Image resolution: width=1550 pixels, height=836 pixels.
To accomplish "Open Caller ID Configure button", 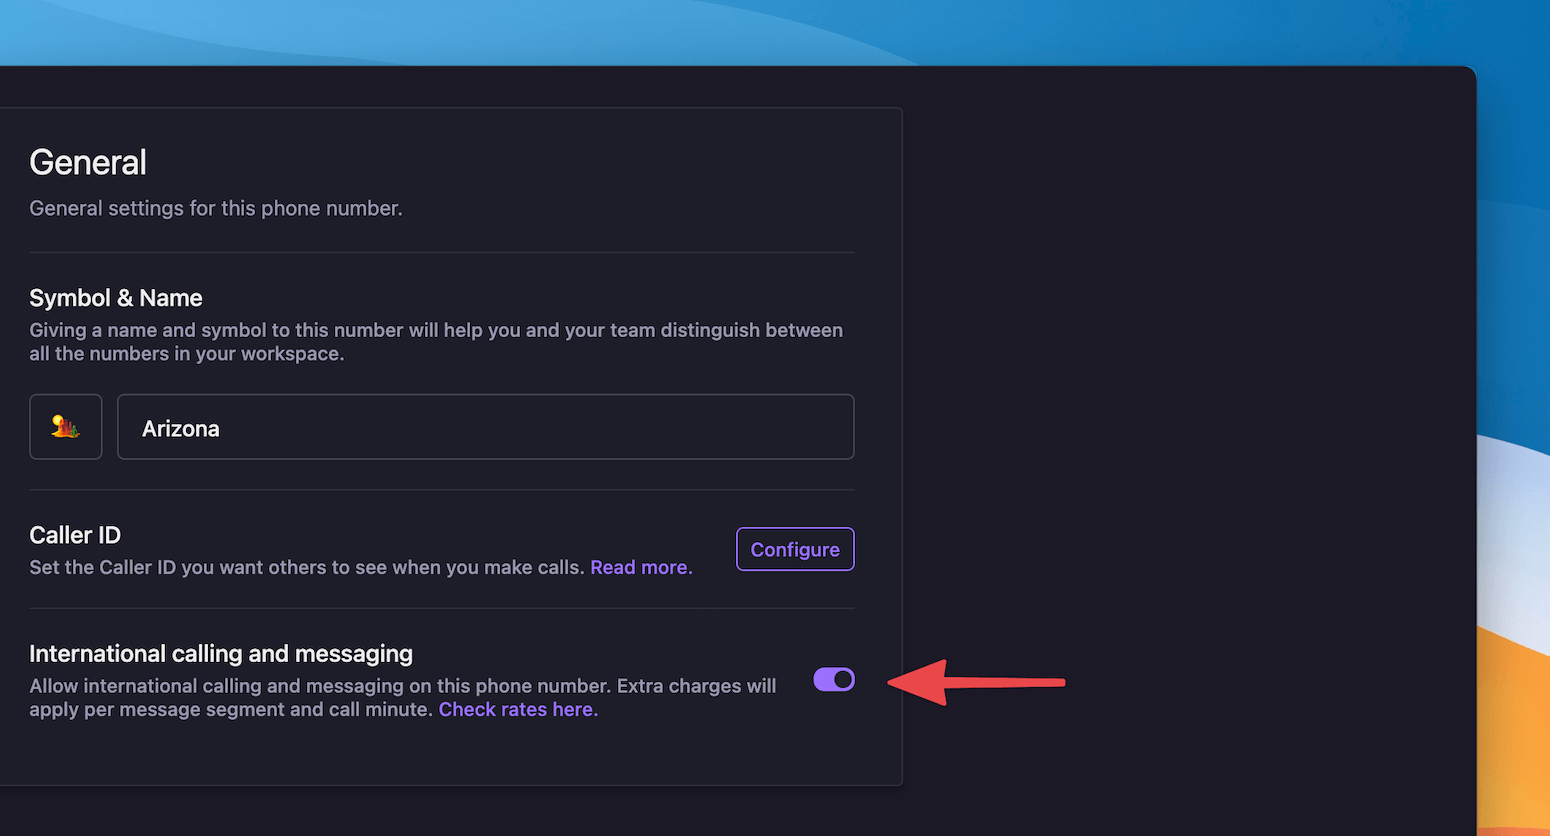I will point(795,549).
